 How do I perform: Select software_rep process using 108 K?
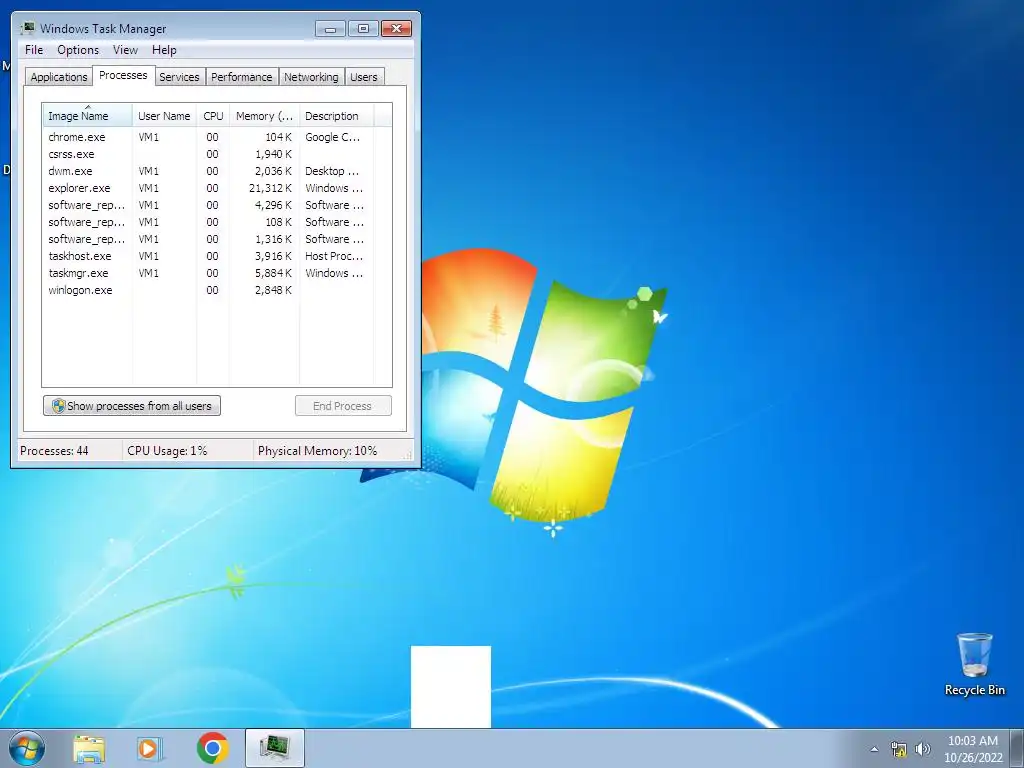pyautogui.click(x=209, y=222)
